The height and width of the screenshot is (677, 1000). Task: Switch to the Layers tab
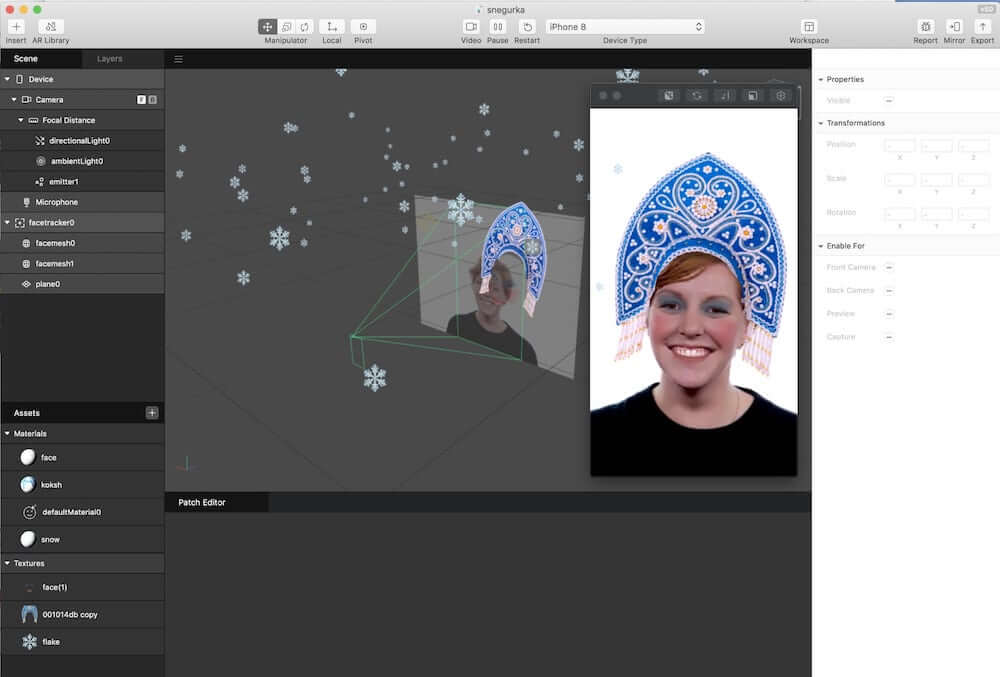pos(110,59)
